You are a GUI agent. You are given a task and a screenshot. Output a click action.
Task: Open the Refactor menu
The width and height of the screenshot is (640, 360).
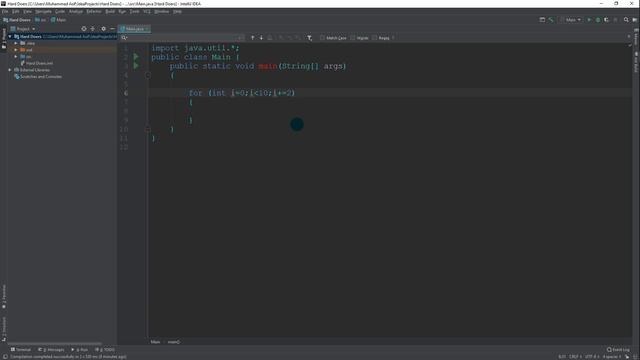point(94,11)
